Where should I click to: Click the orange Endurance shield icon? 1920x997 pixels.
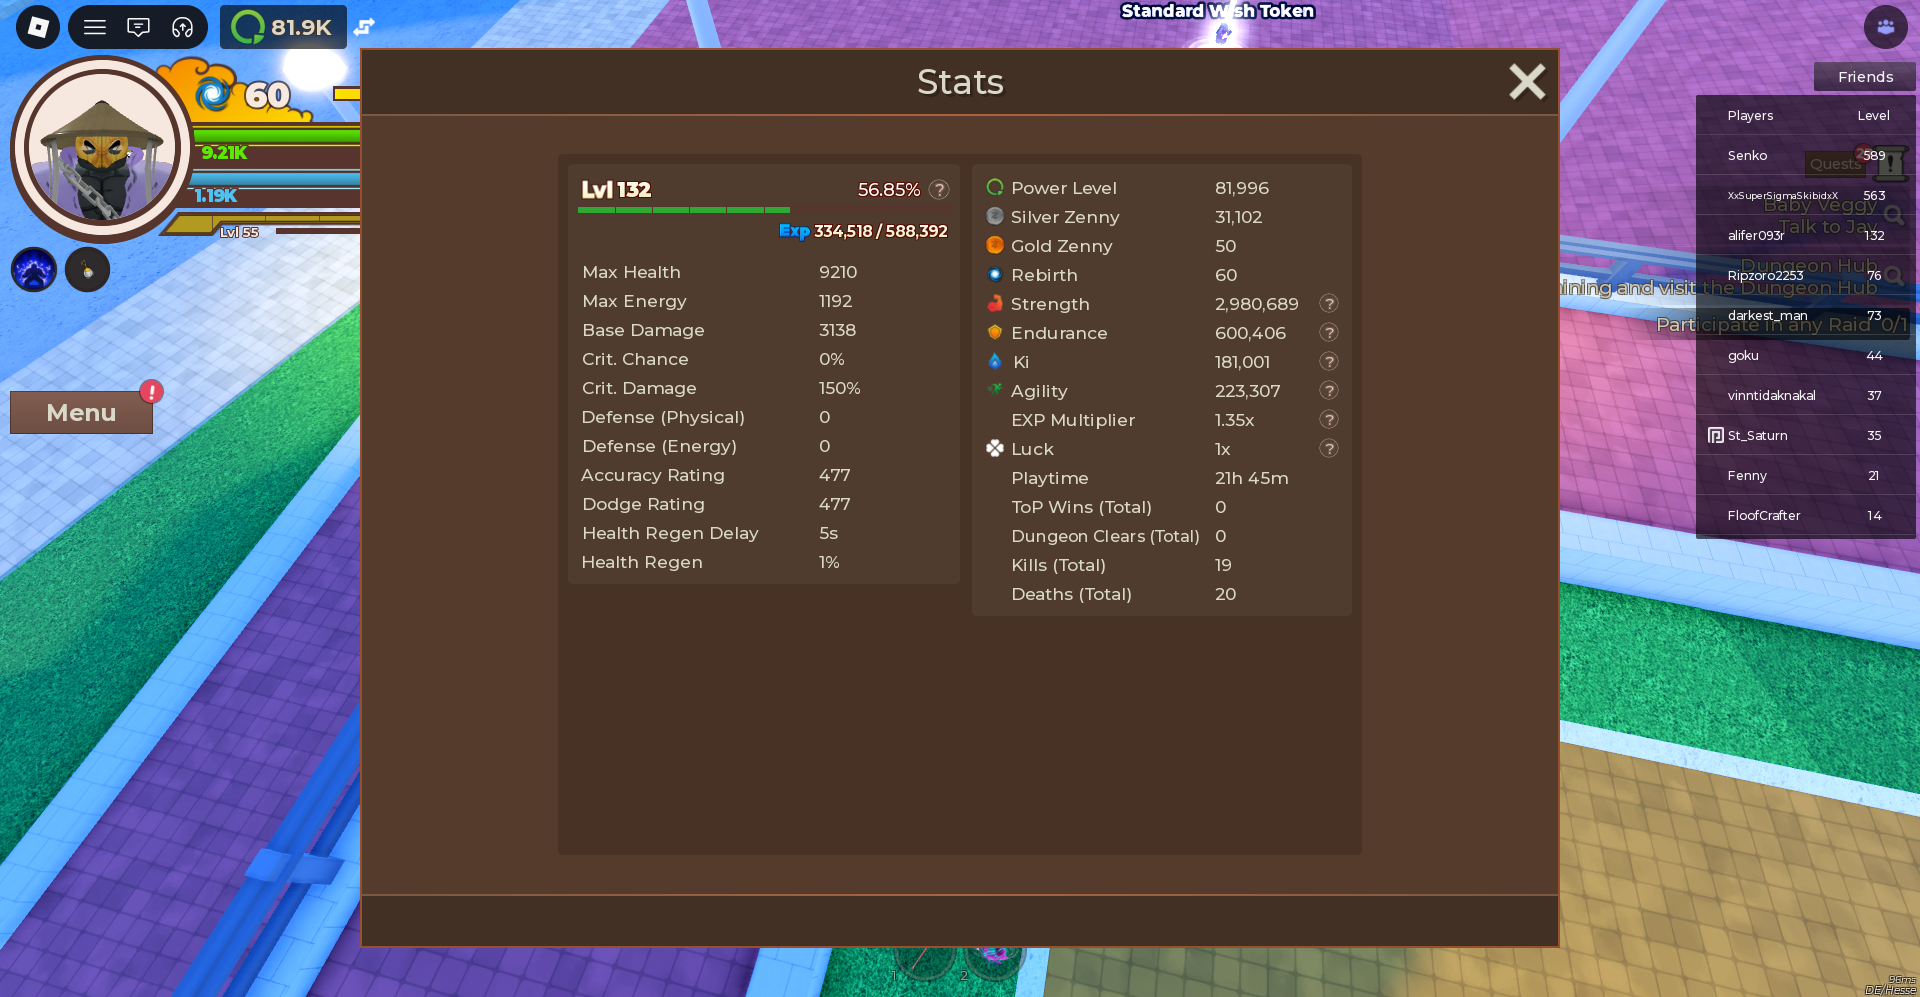click(x=995, y=332)
